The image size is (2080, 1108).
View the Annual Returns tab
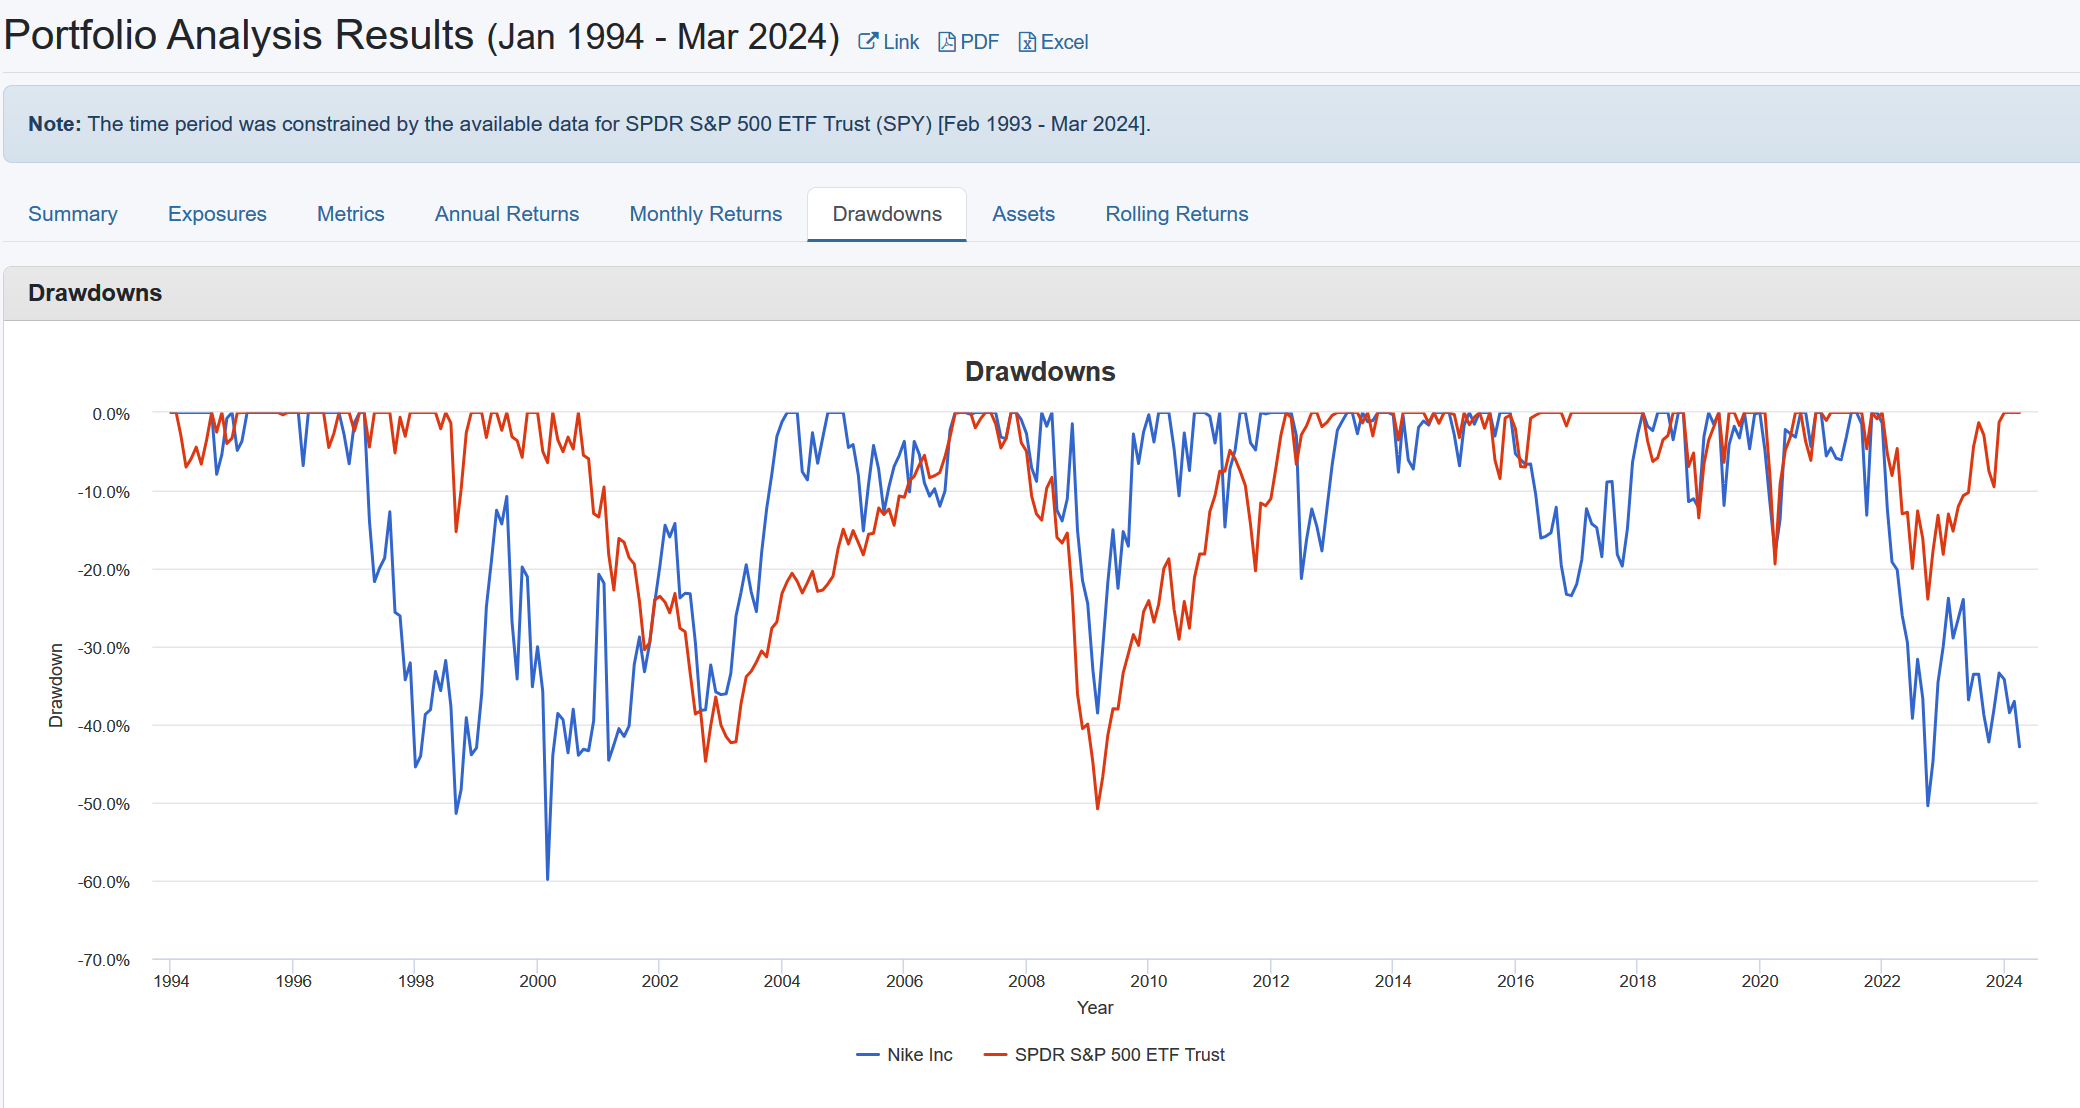tap(507, 214)
